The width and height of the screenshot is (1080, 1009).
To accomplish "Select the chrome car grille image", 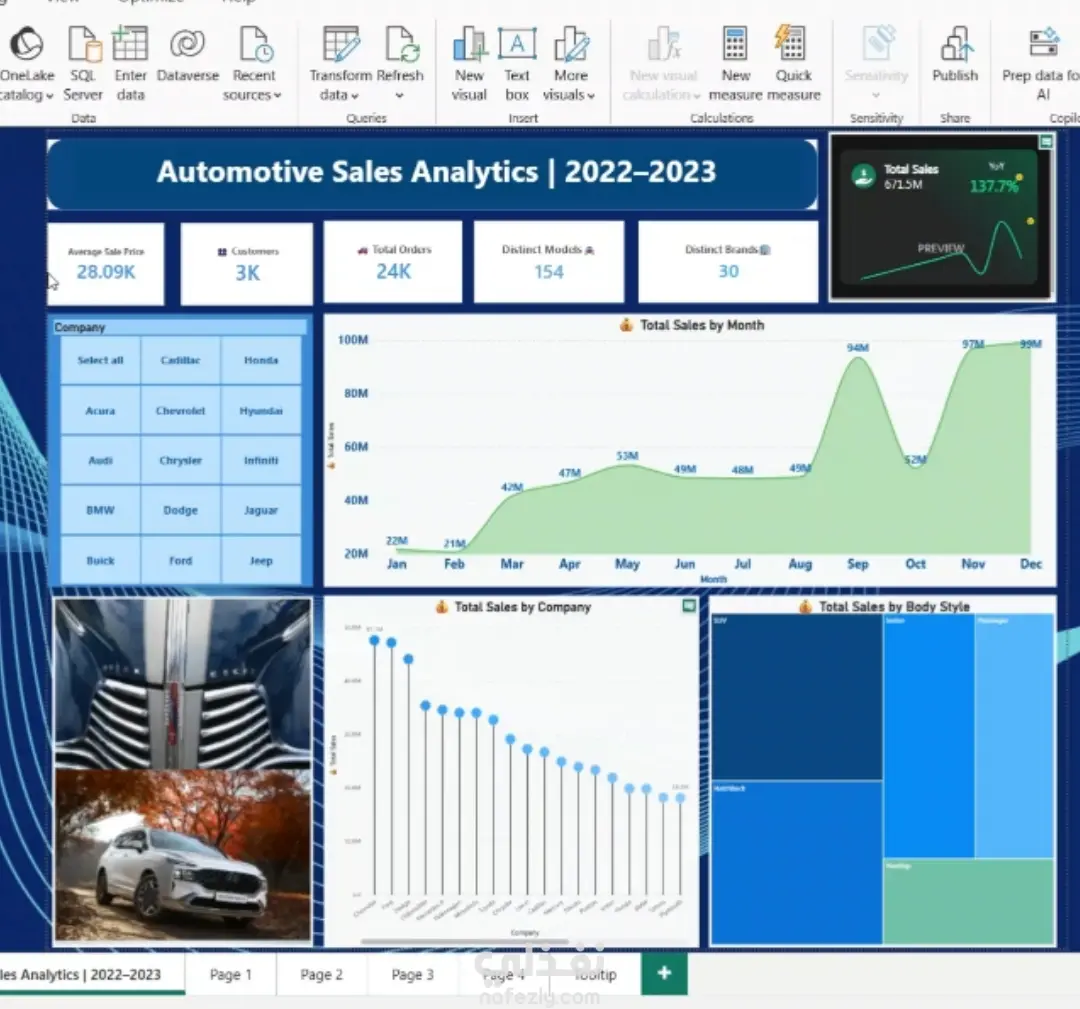I will (x=183, y=683).
